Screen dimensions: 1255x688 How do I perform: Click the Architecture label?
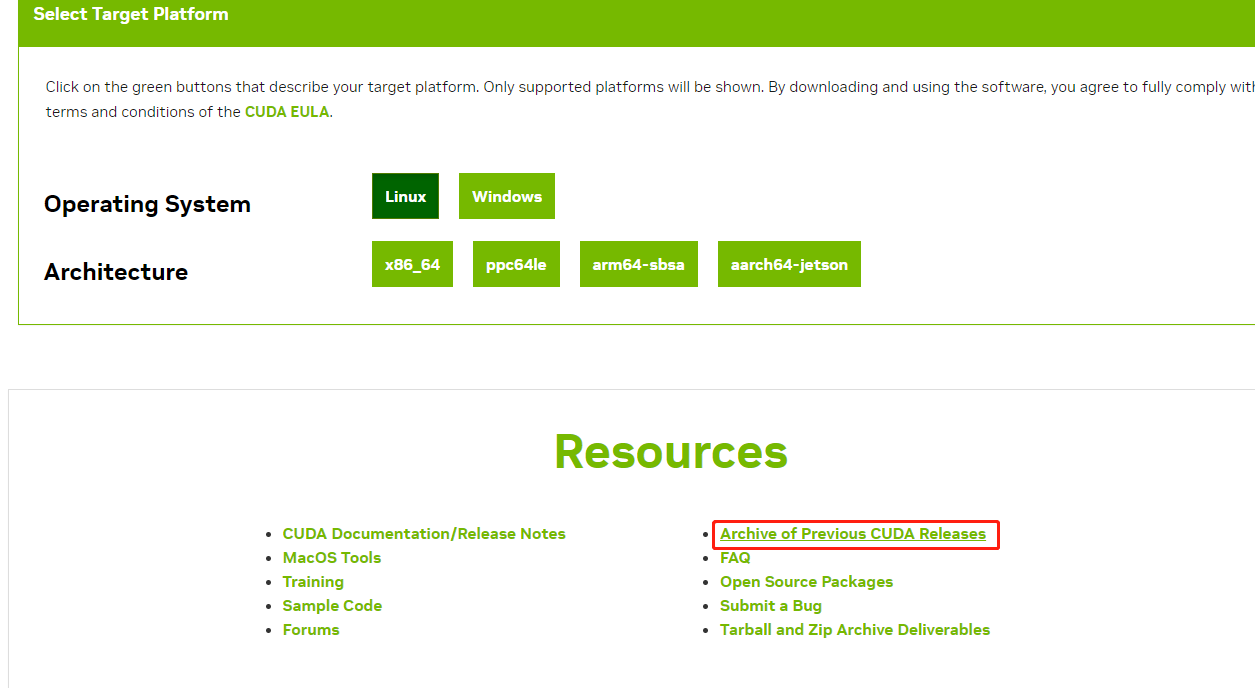click(116, 272)
